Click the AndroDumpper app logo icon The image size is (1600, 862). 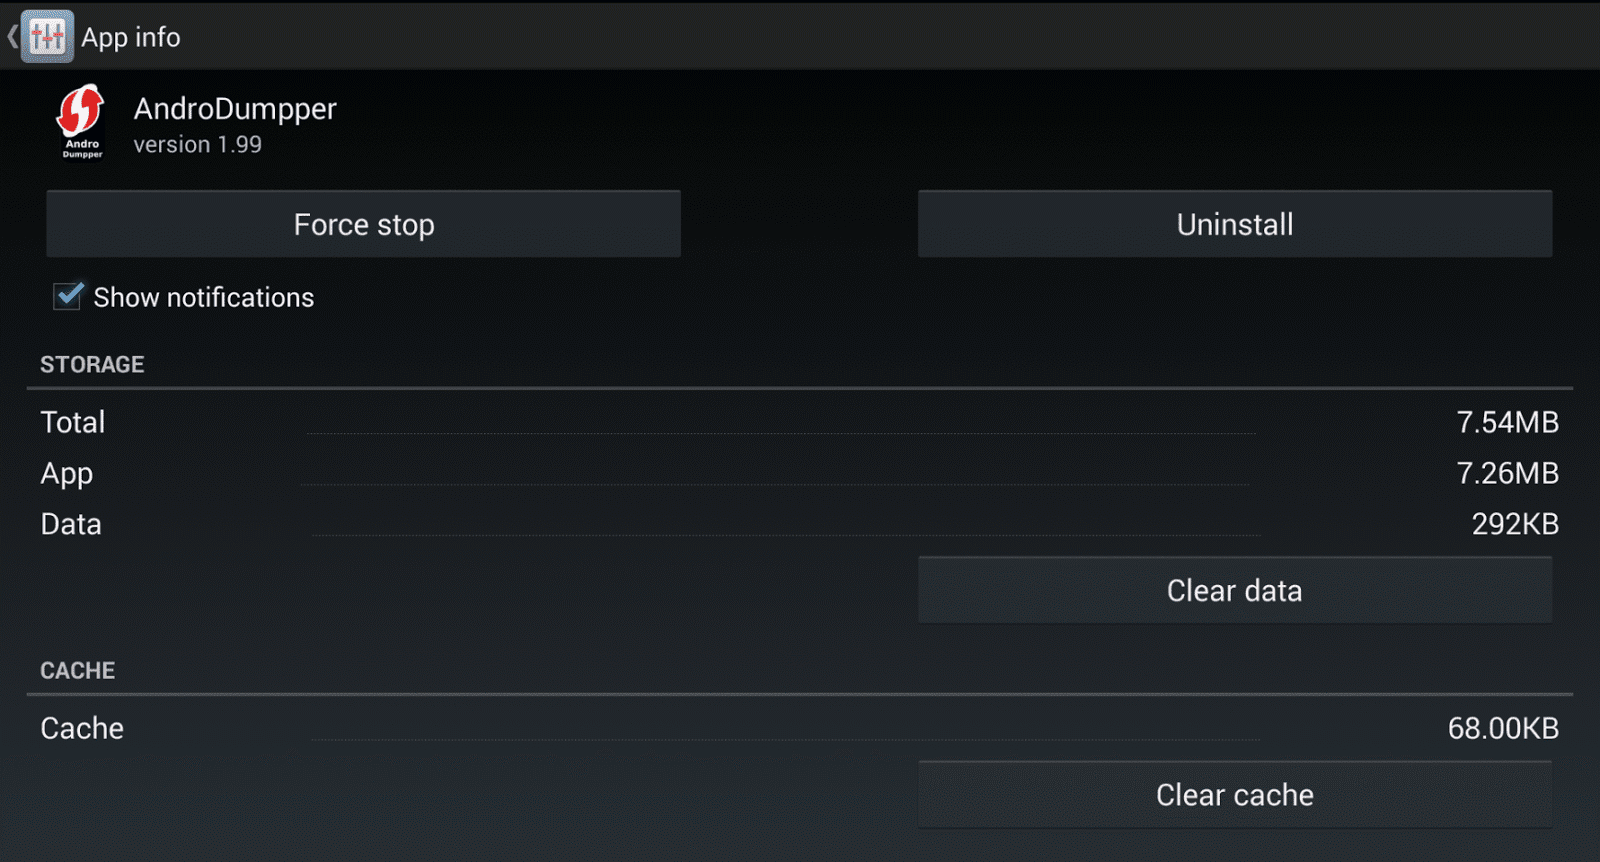[81, 122]
